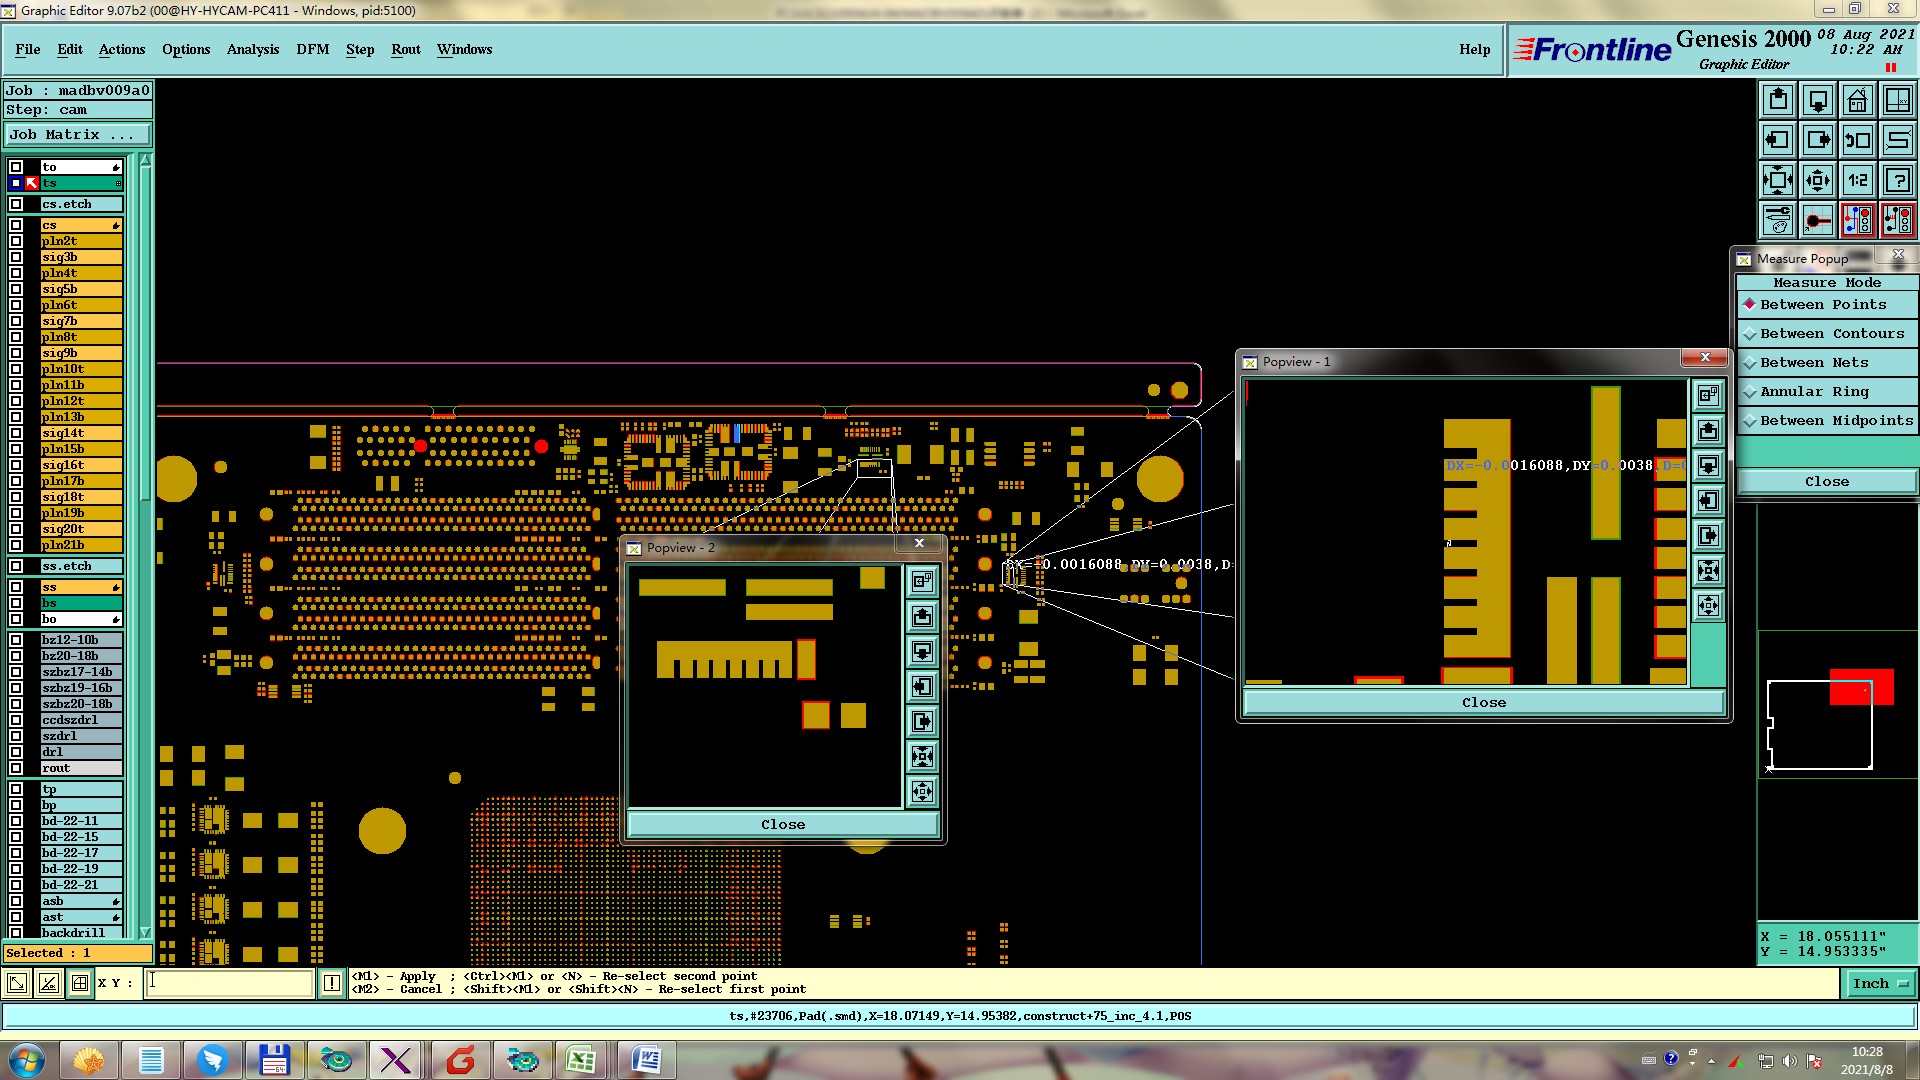Toggle visibility checkbox for layer drl

click(16, 752)
